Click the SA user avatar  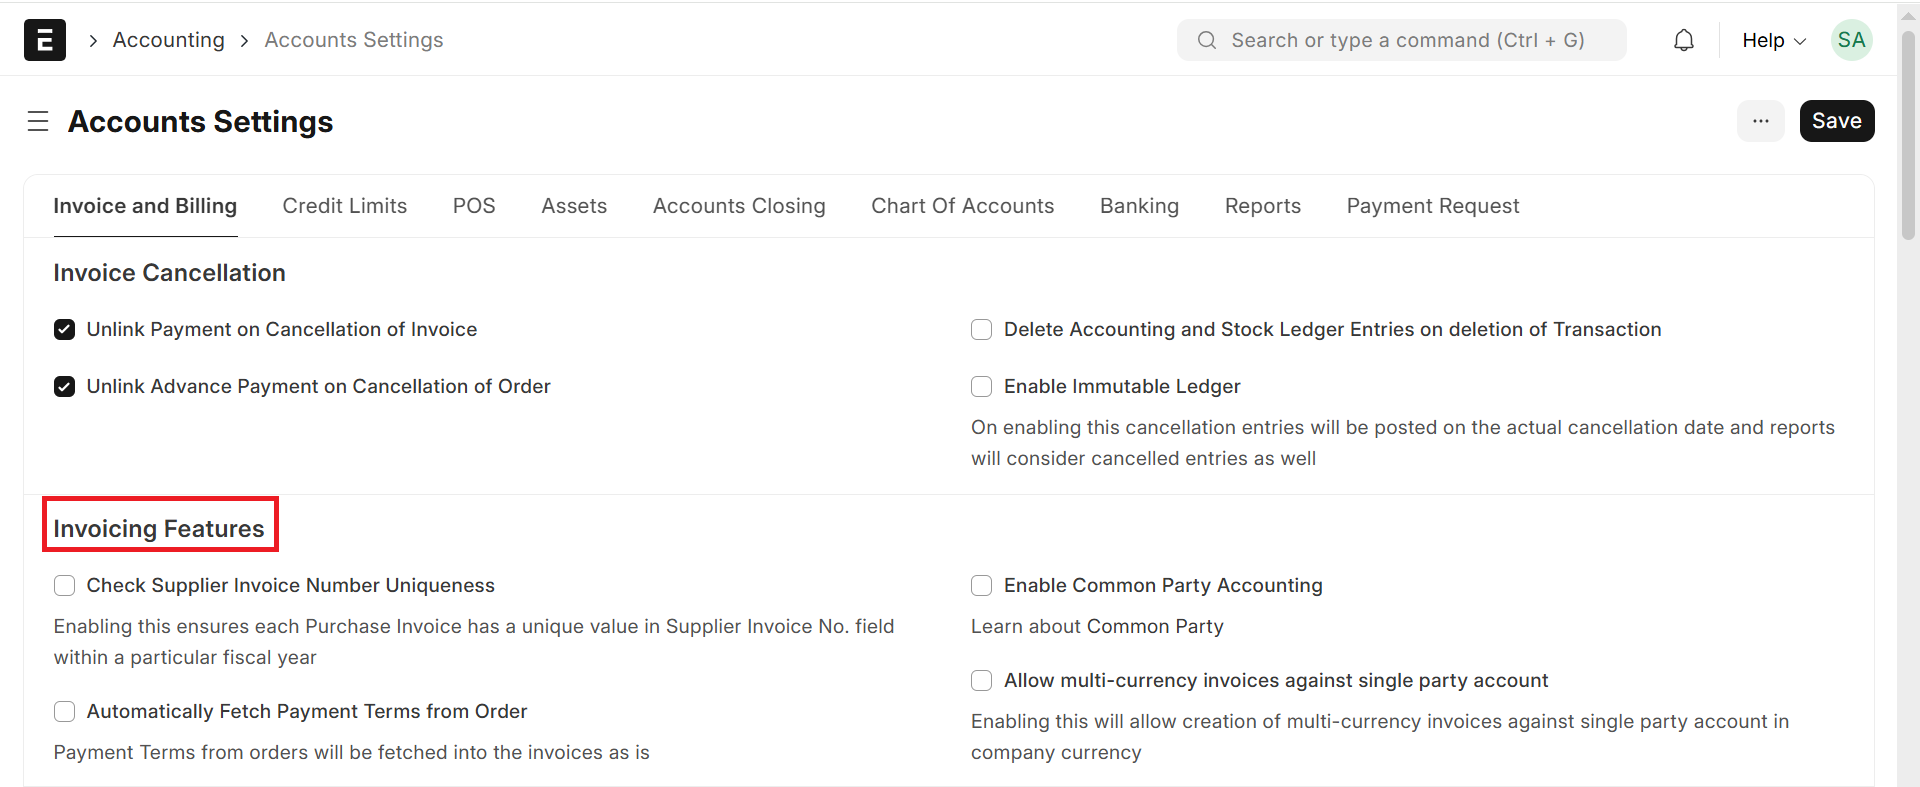click(1851, 40)
